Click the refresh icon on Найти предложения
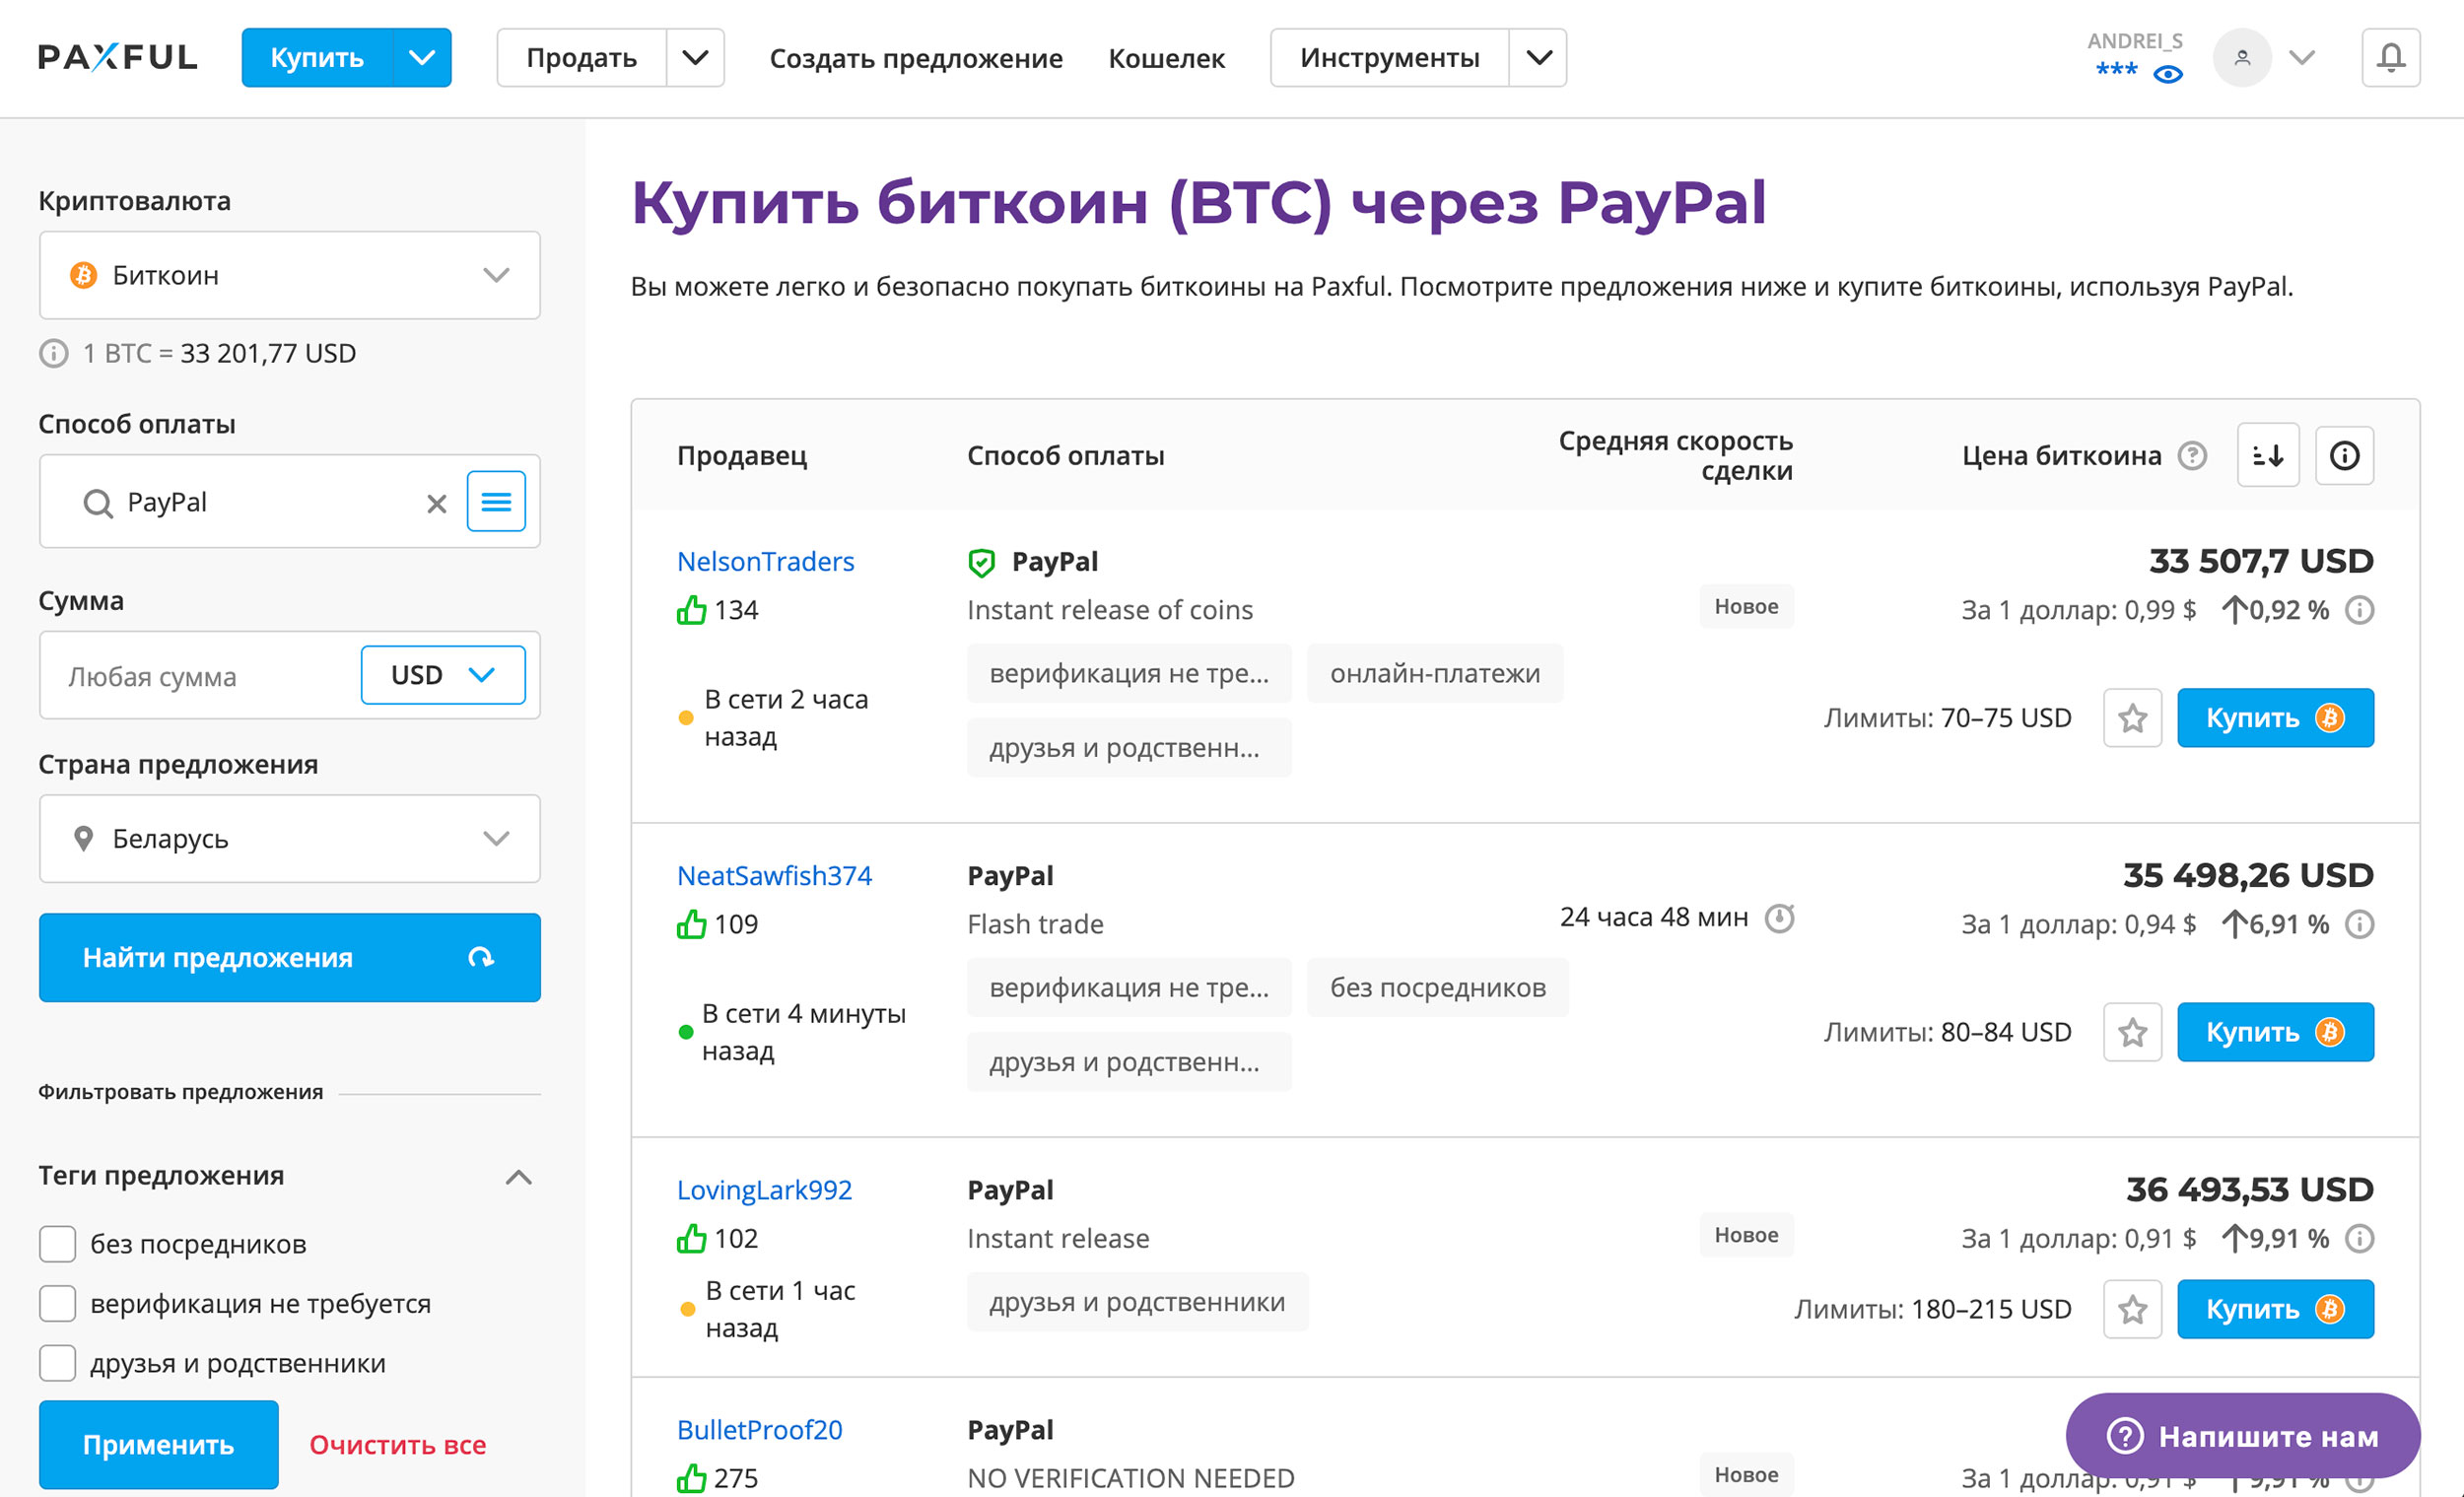 point(480,957)
